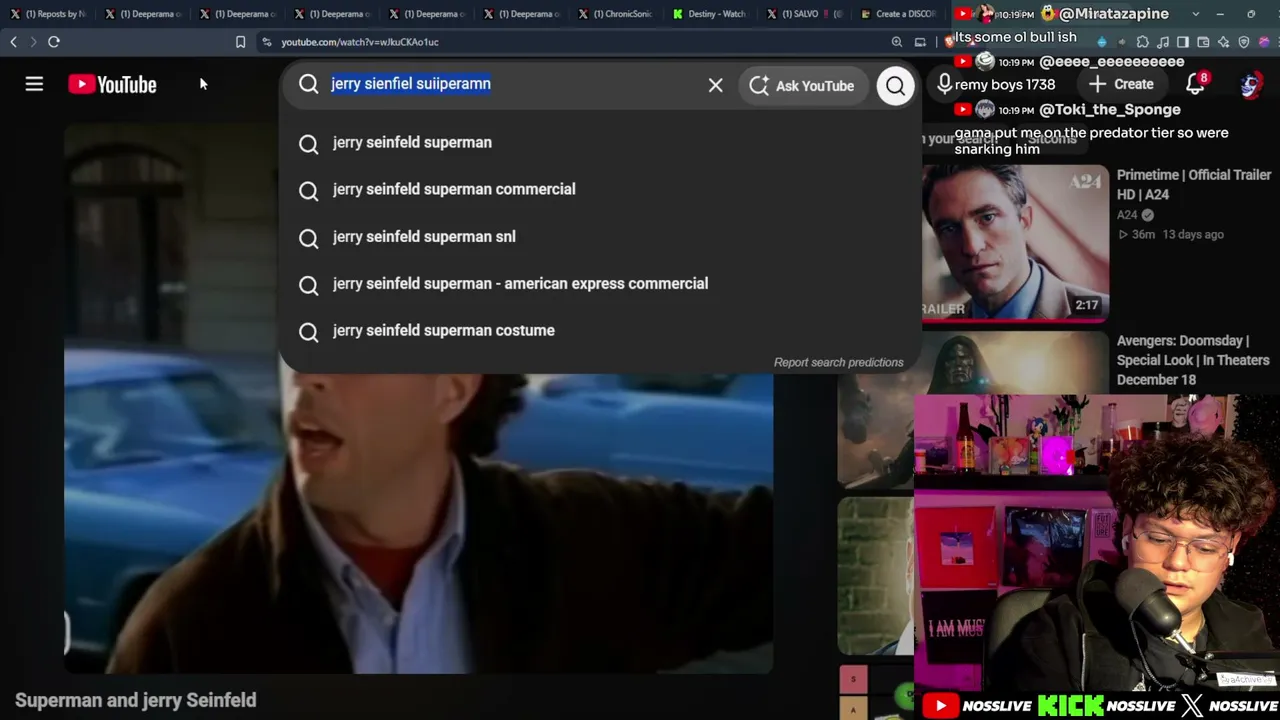This screenshot has width=1280, height=720.
Task: Open site info icon in address bar
Action: pyautogui.click(x=267, y=42)
